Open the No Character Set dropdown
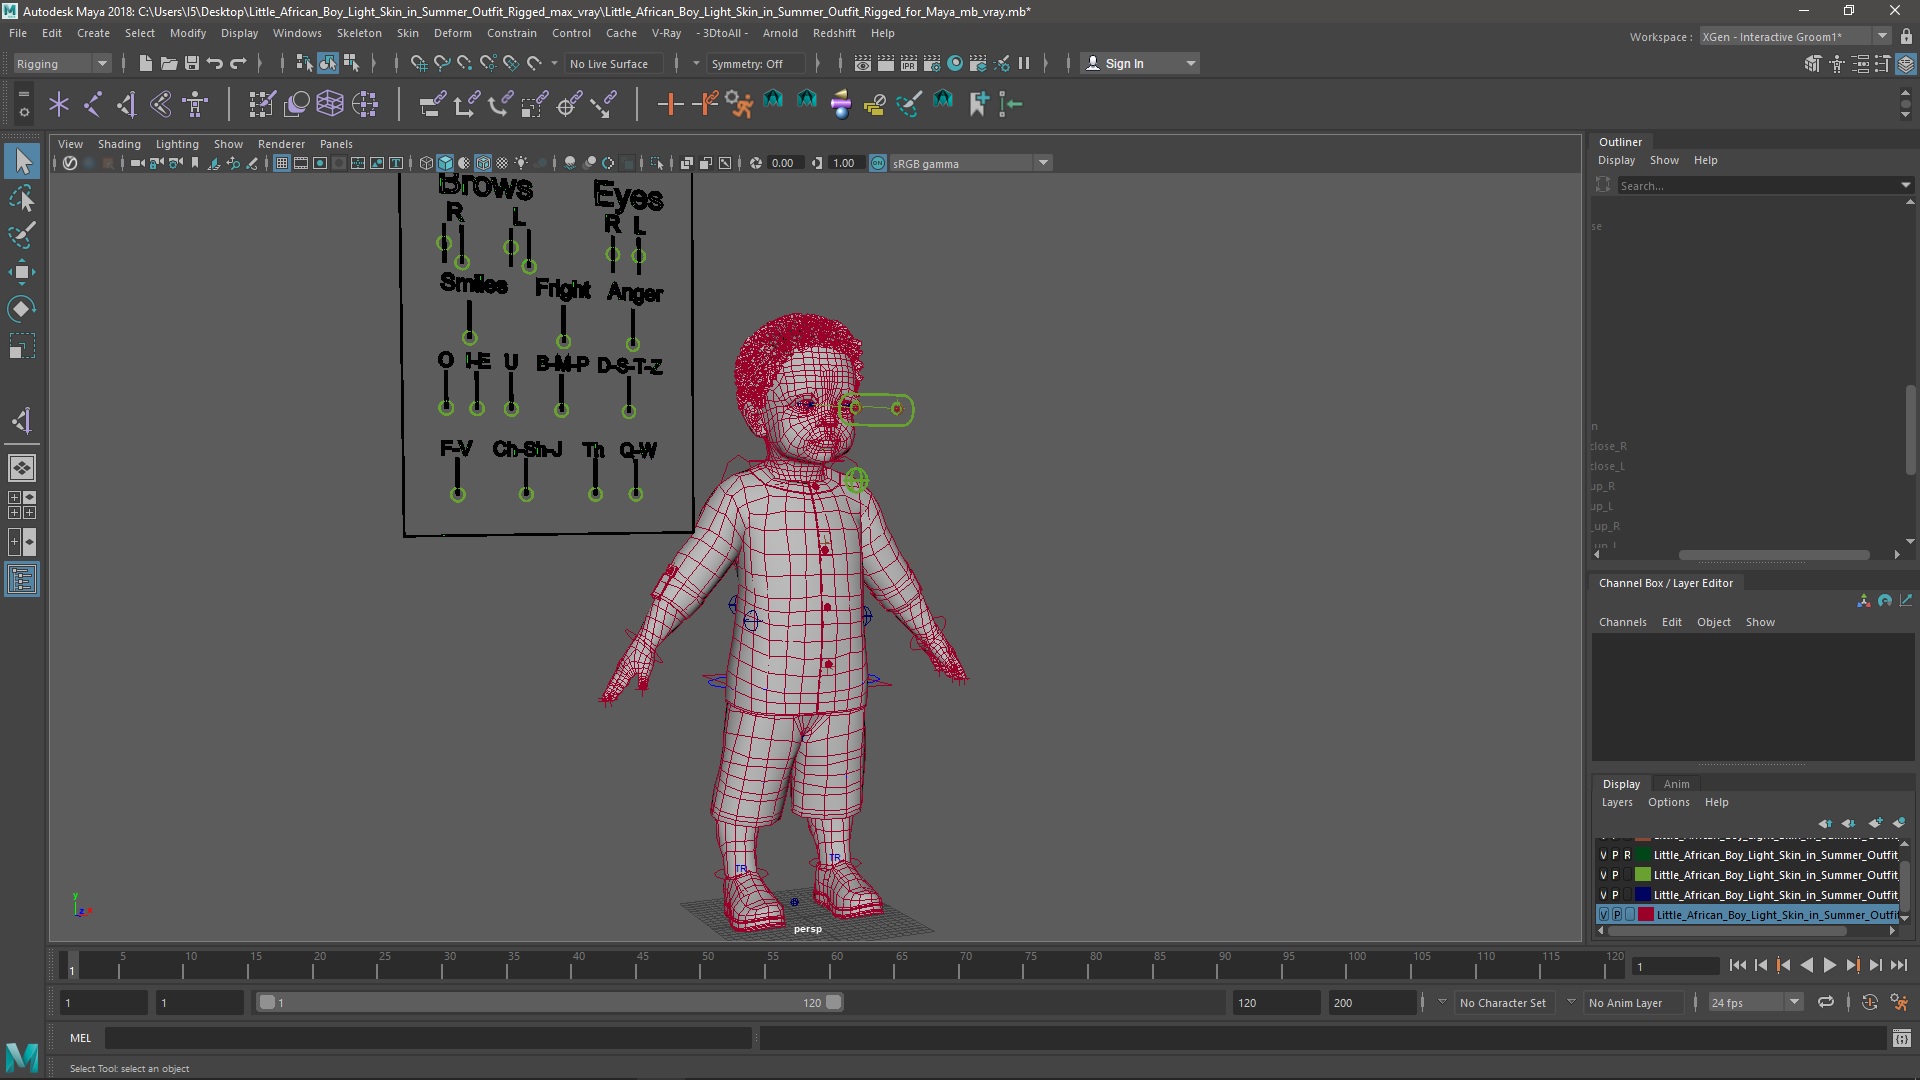This screenshot has width=1920, height=1080. pyautogui.click(x=1503, y=1003)
